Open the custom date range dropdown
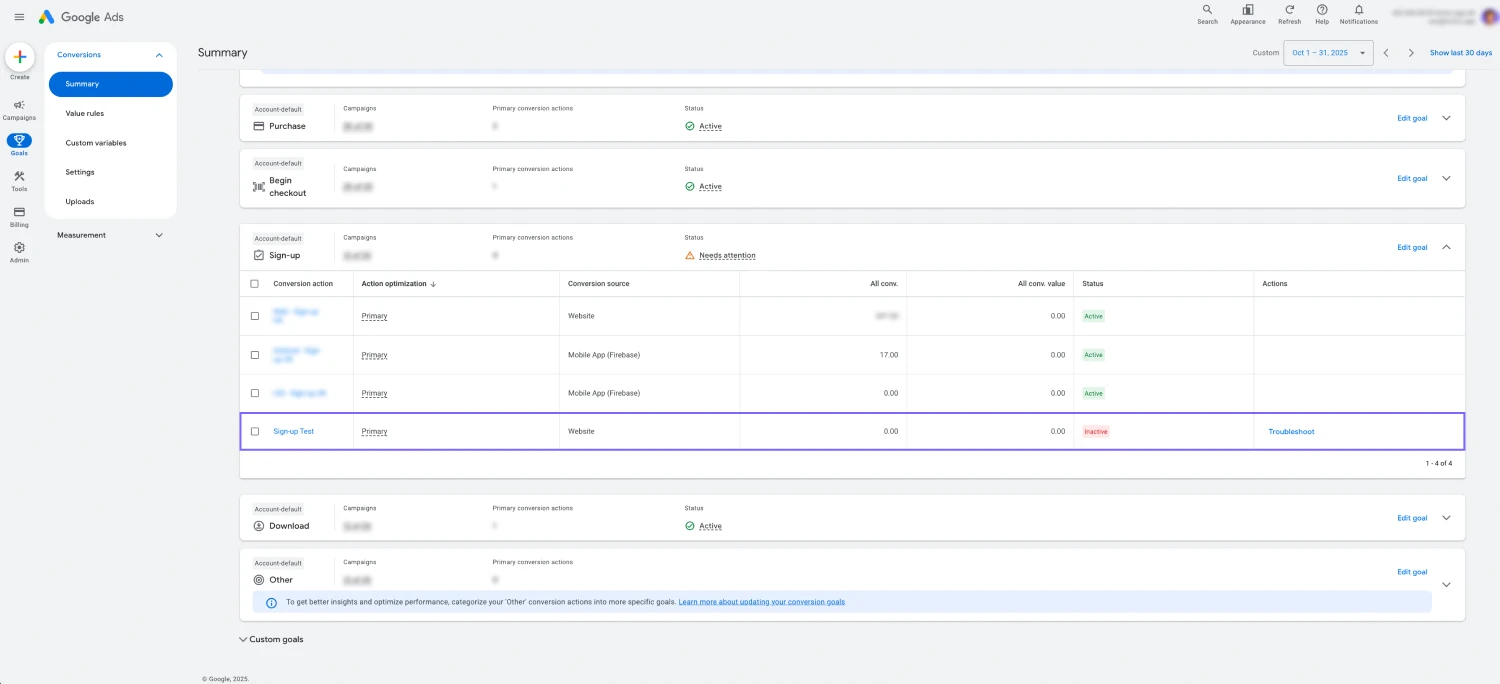Screen dimensions: 1500x684 click(x=1328, y=52)
